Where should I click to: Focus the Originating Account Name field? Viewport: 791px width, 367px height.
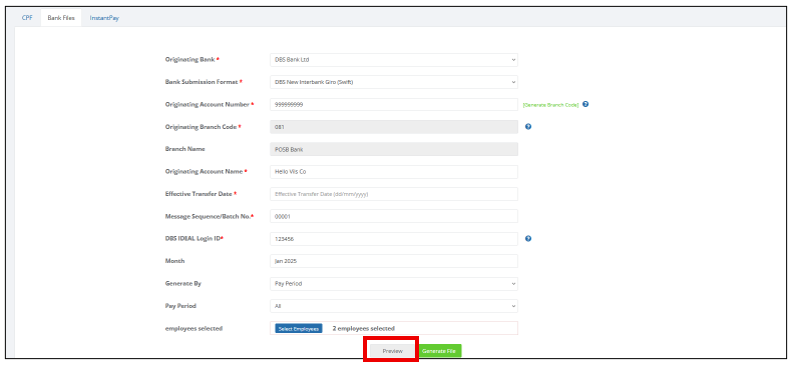394,171
